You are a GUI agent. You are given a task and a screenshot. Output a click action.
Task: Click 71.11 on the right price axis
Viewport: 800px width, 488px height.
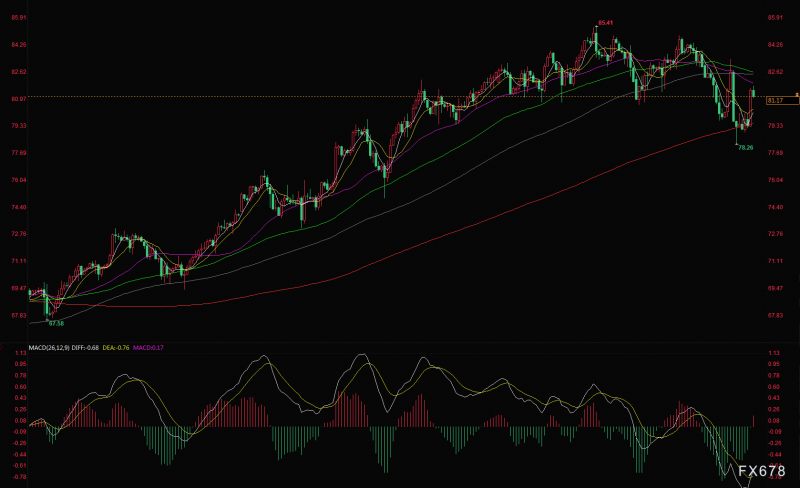point(775,261)
